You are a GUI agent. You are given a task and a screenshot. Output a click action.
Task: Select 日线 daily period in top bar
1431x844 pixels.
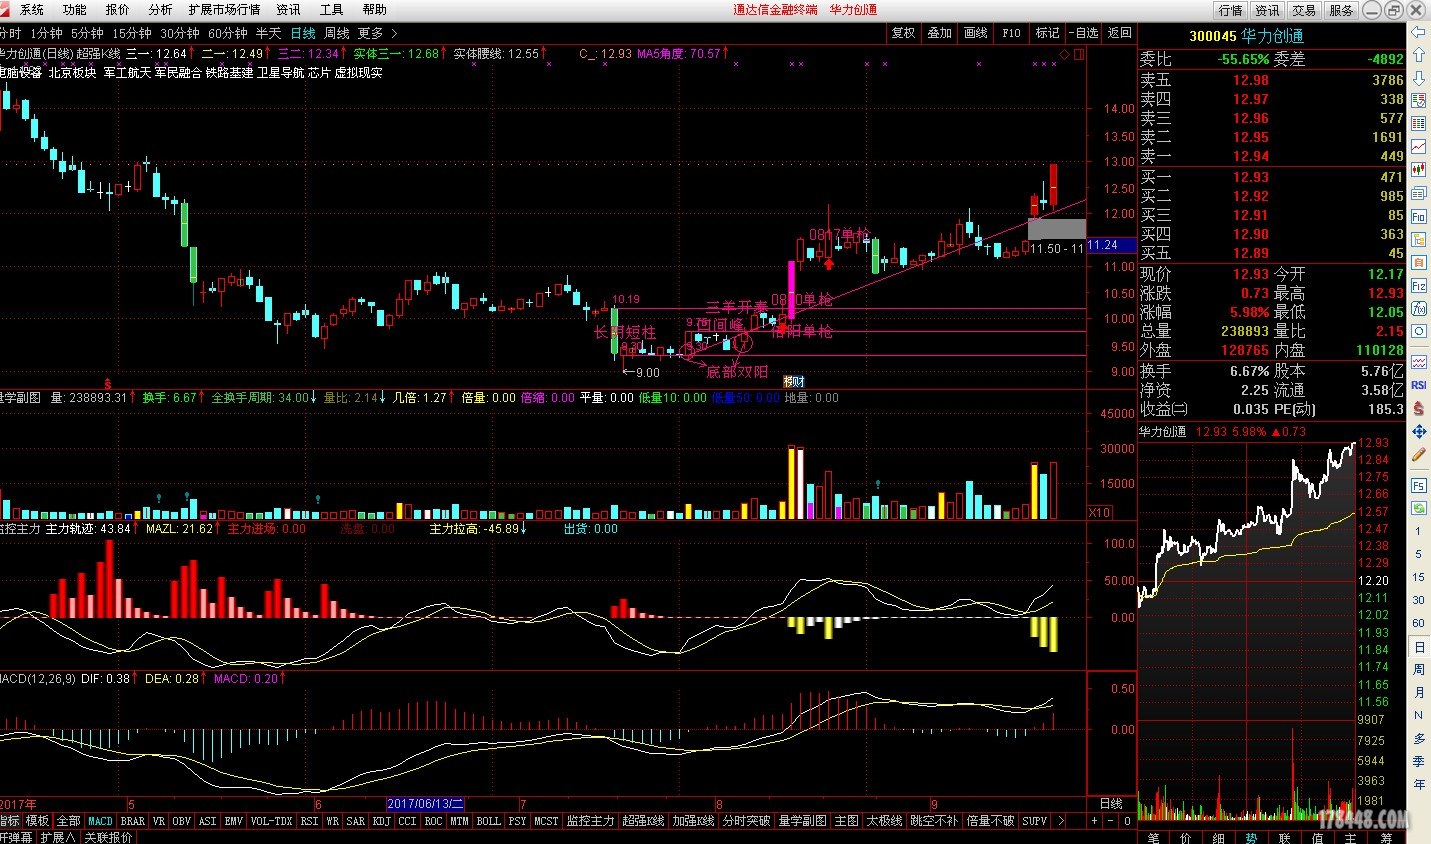[303, 33]
